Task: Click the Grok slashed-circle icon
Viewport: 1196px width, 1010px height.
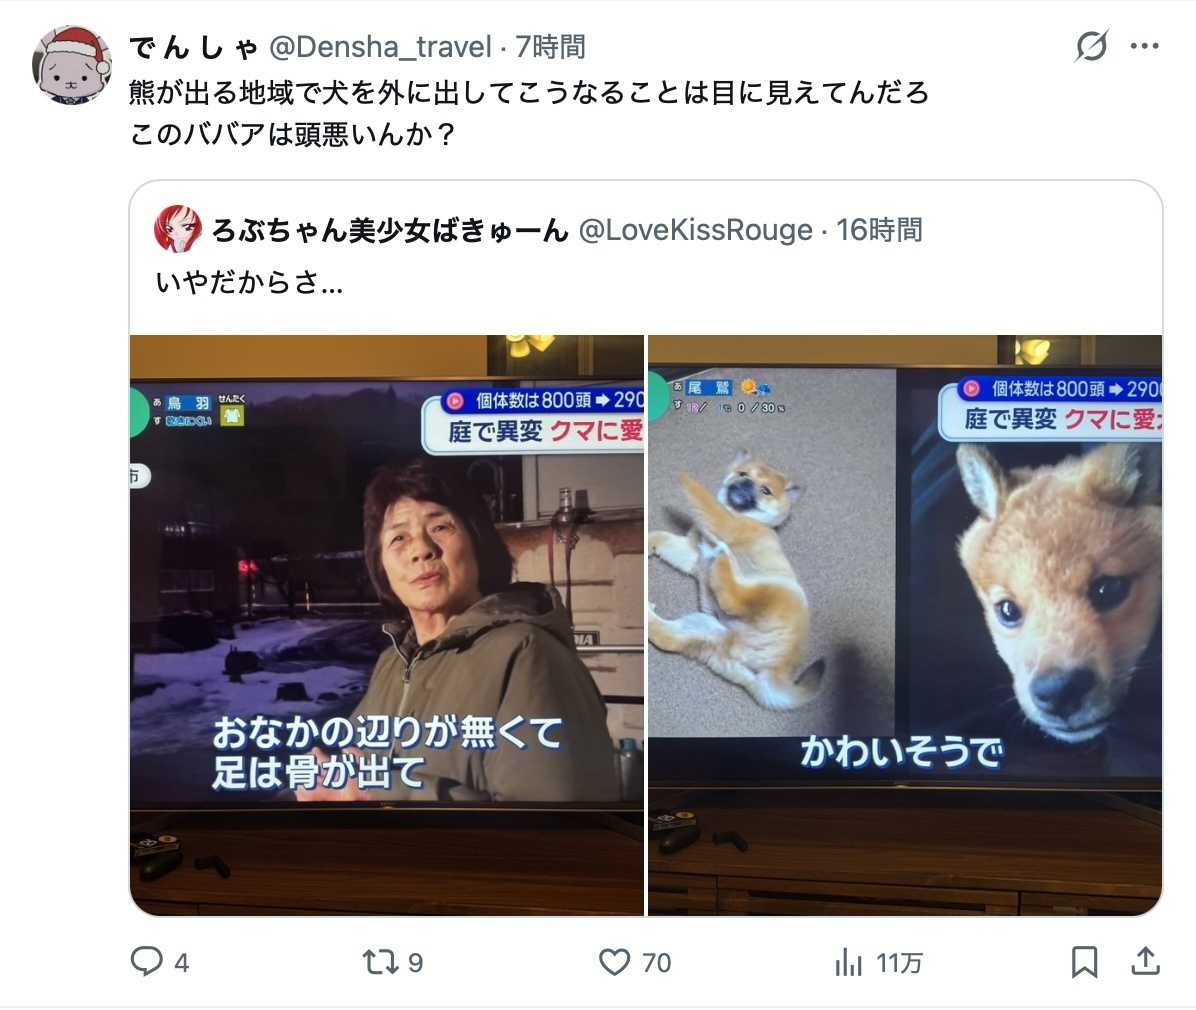Action: (1092, 47)
